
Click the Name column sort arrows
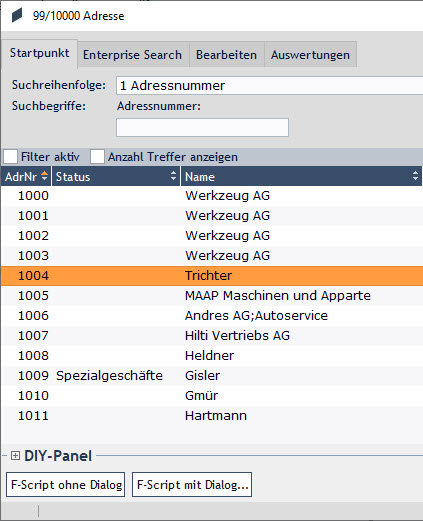click(x=415, y=176)
